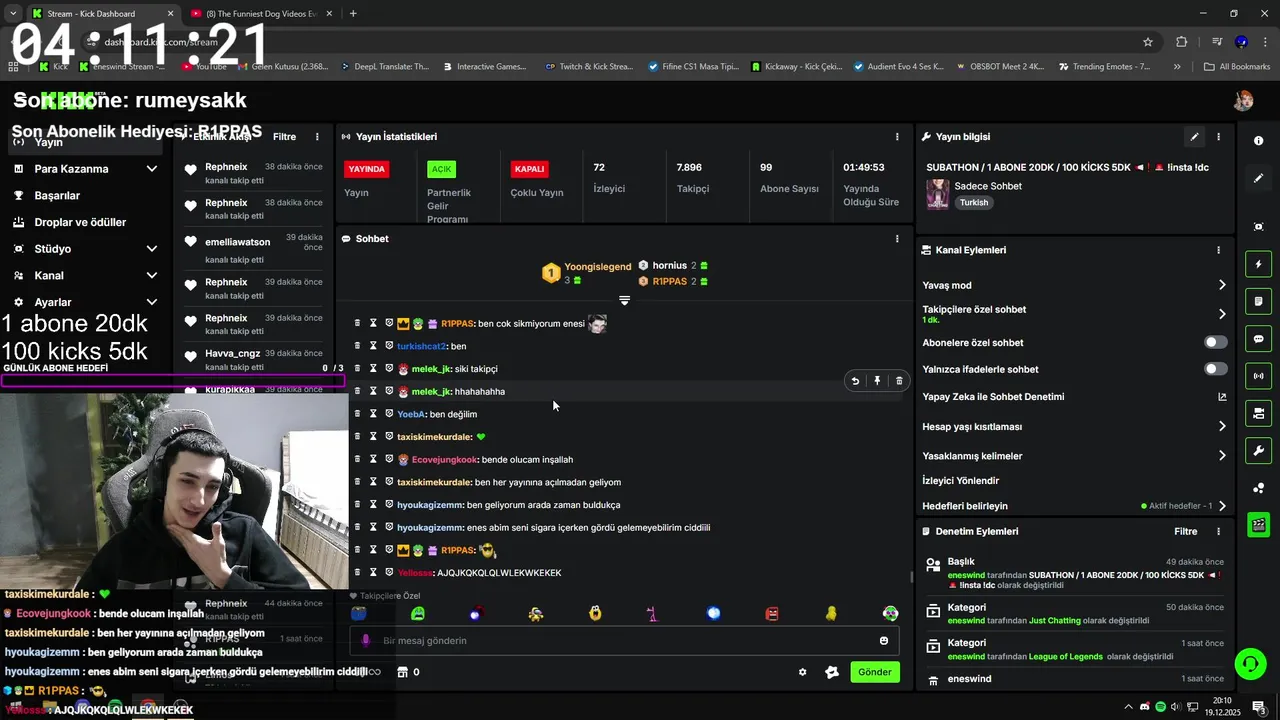Open Spotify from system tray
Image resolution: width=1280 pixels, height=720 pixels.
click(1160, 706)
